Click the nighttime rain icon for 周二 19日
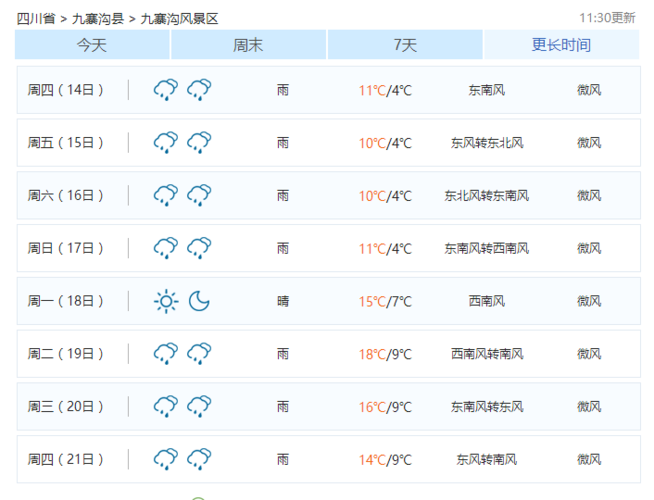Viewport: 654px width, 500px height. point(199,354)
